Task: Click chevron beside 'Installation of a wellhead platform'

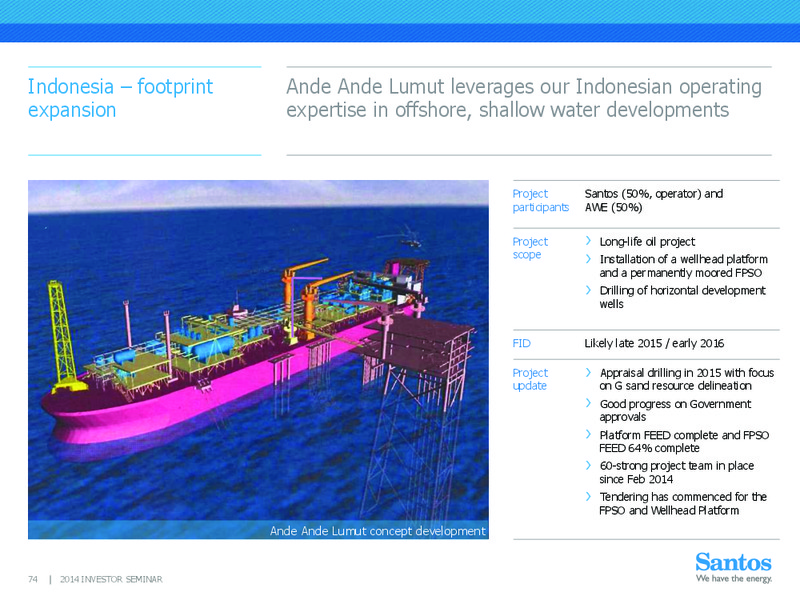Action: pos(588,259)
